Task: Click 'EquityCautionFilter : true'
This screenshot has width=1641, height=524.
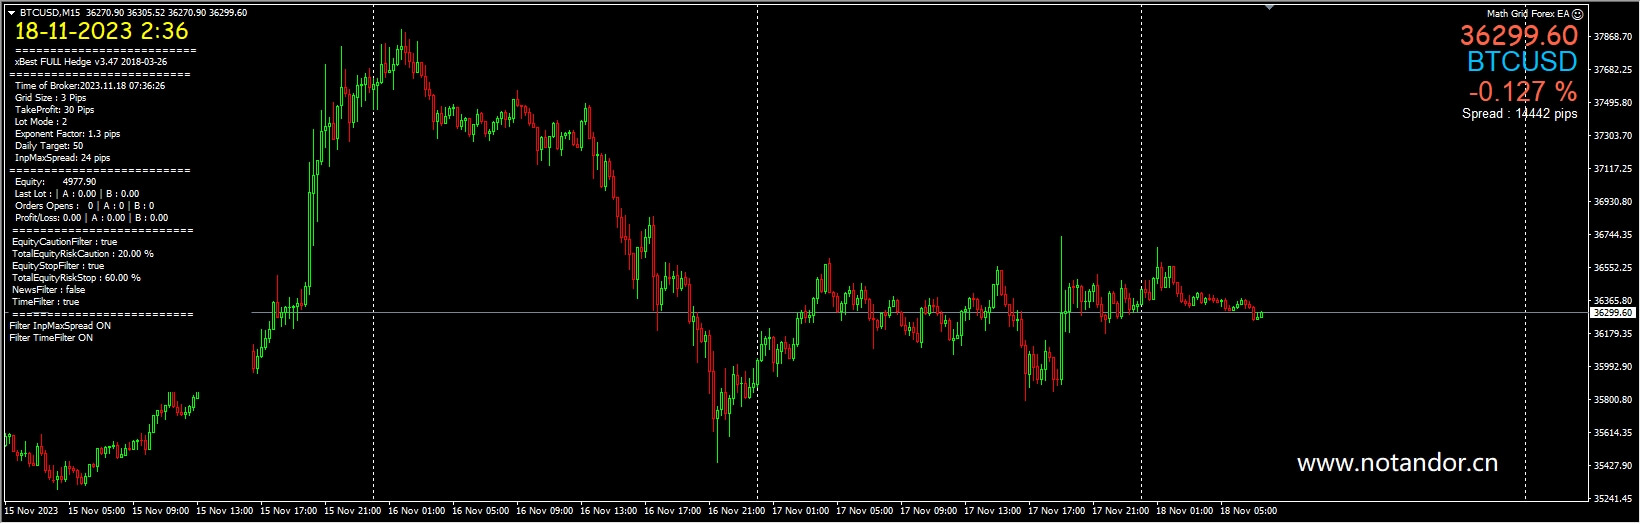Action: (x=64, y=242)
